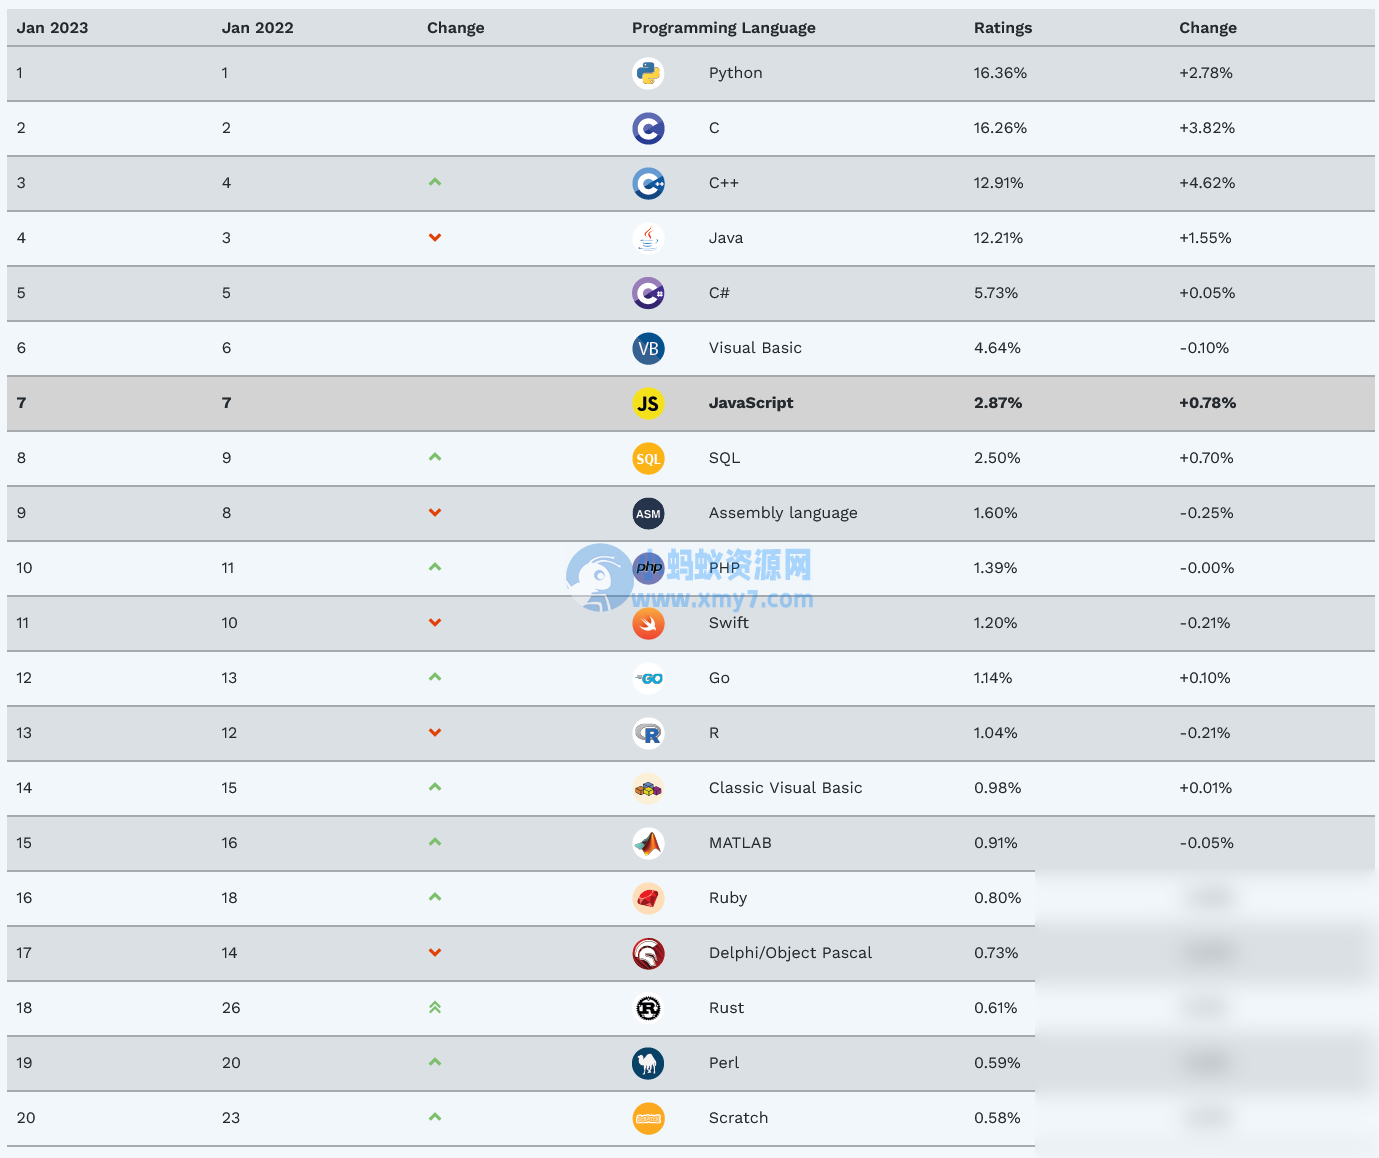The image size is (1379, 1158).
Task: Click the orange SQL icon
Action: pyautogui.click(x=648, y=458)
